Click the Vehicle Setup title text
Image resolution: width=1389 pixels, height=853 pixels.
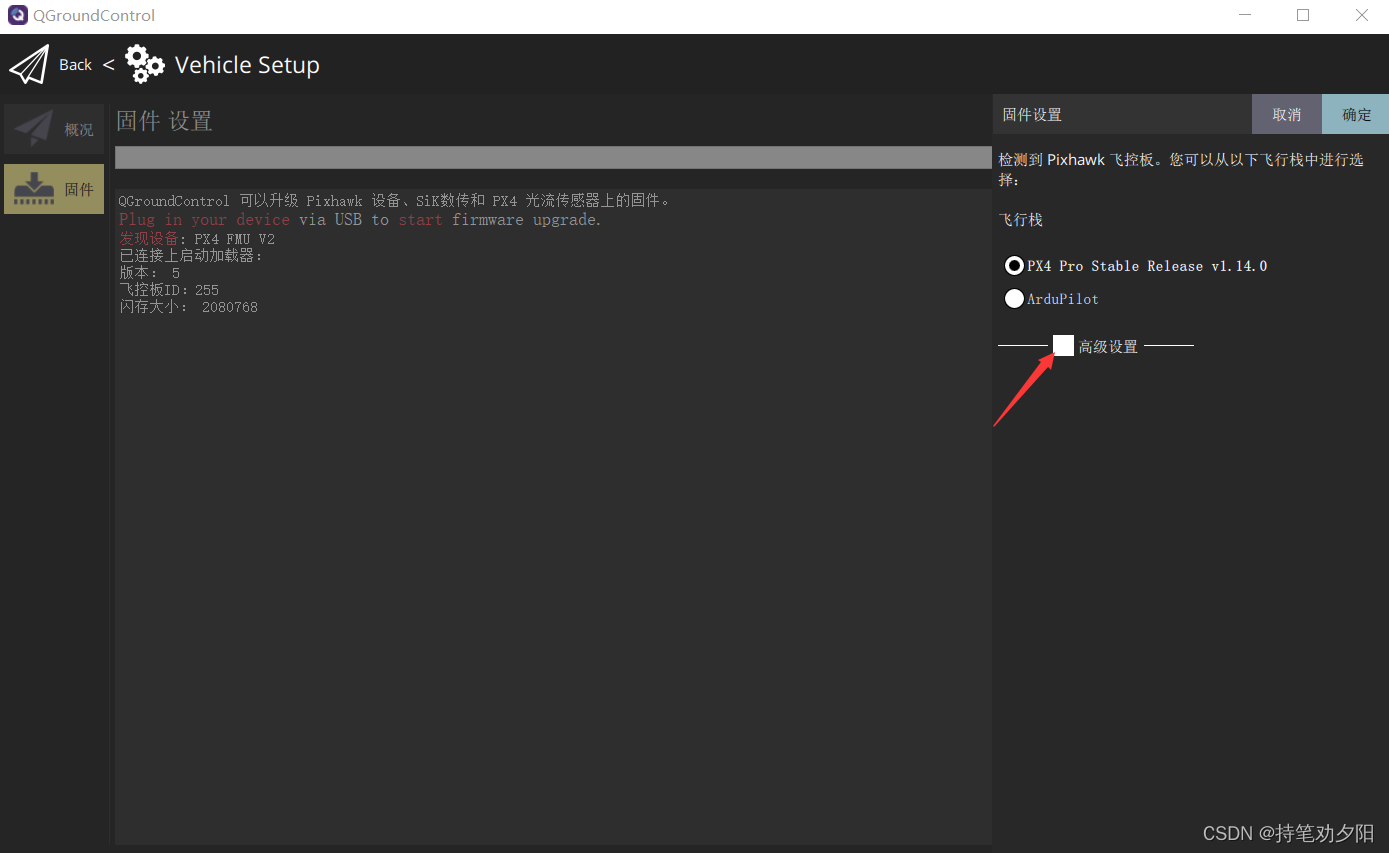(247, 65)
